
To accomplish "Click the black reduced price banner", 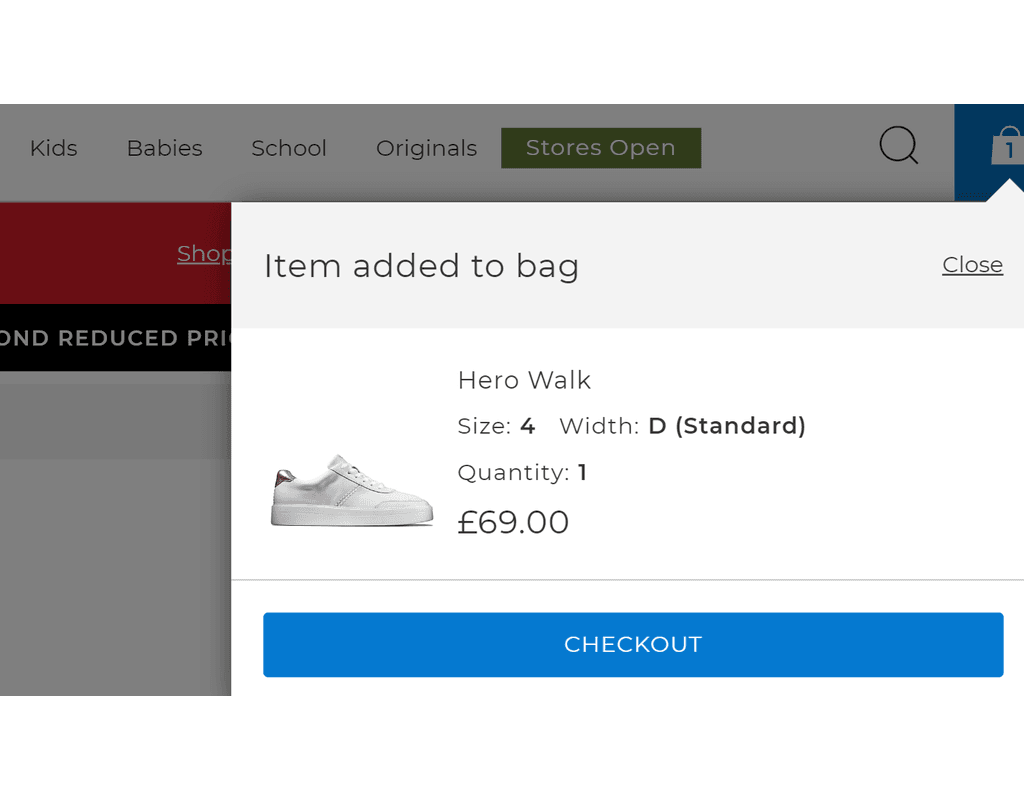I will [x=115, y=338].
